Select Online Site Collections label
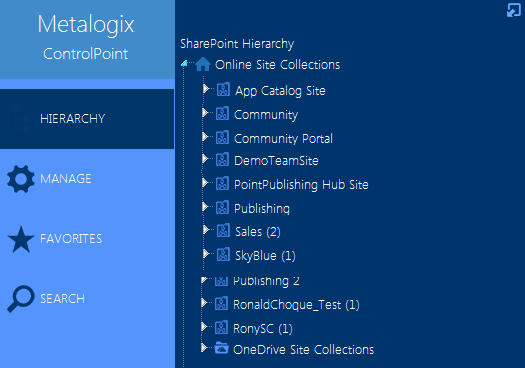Viewport: 525px width, 368px height. point(278,65)
